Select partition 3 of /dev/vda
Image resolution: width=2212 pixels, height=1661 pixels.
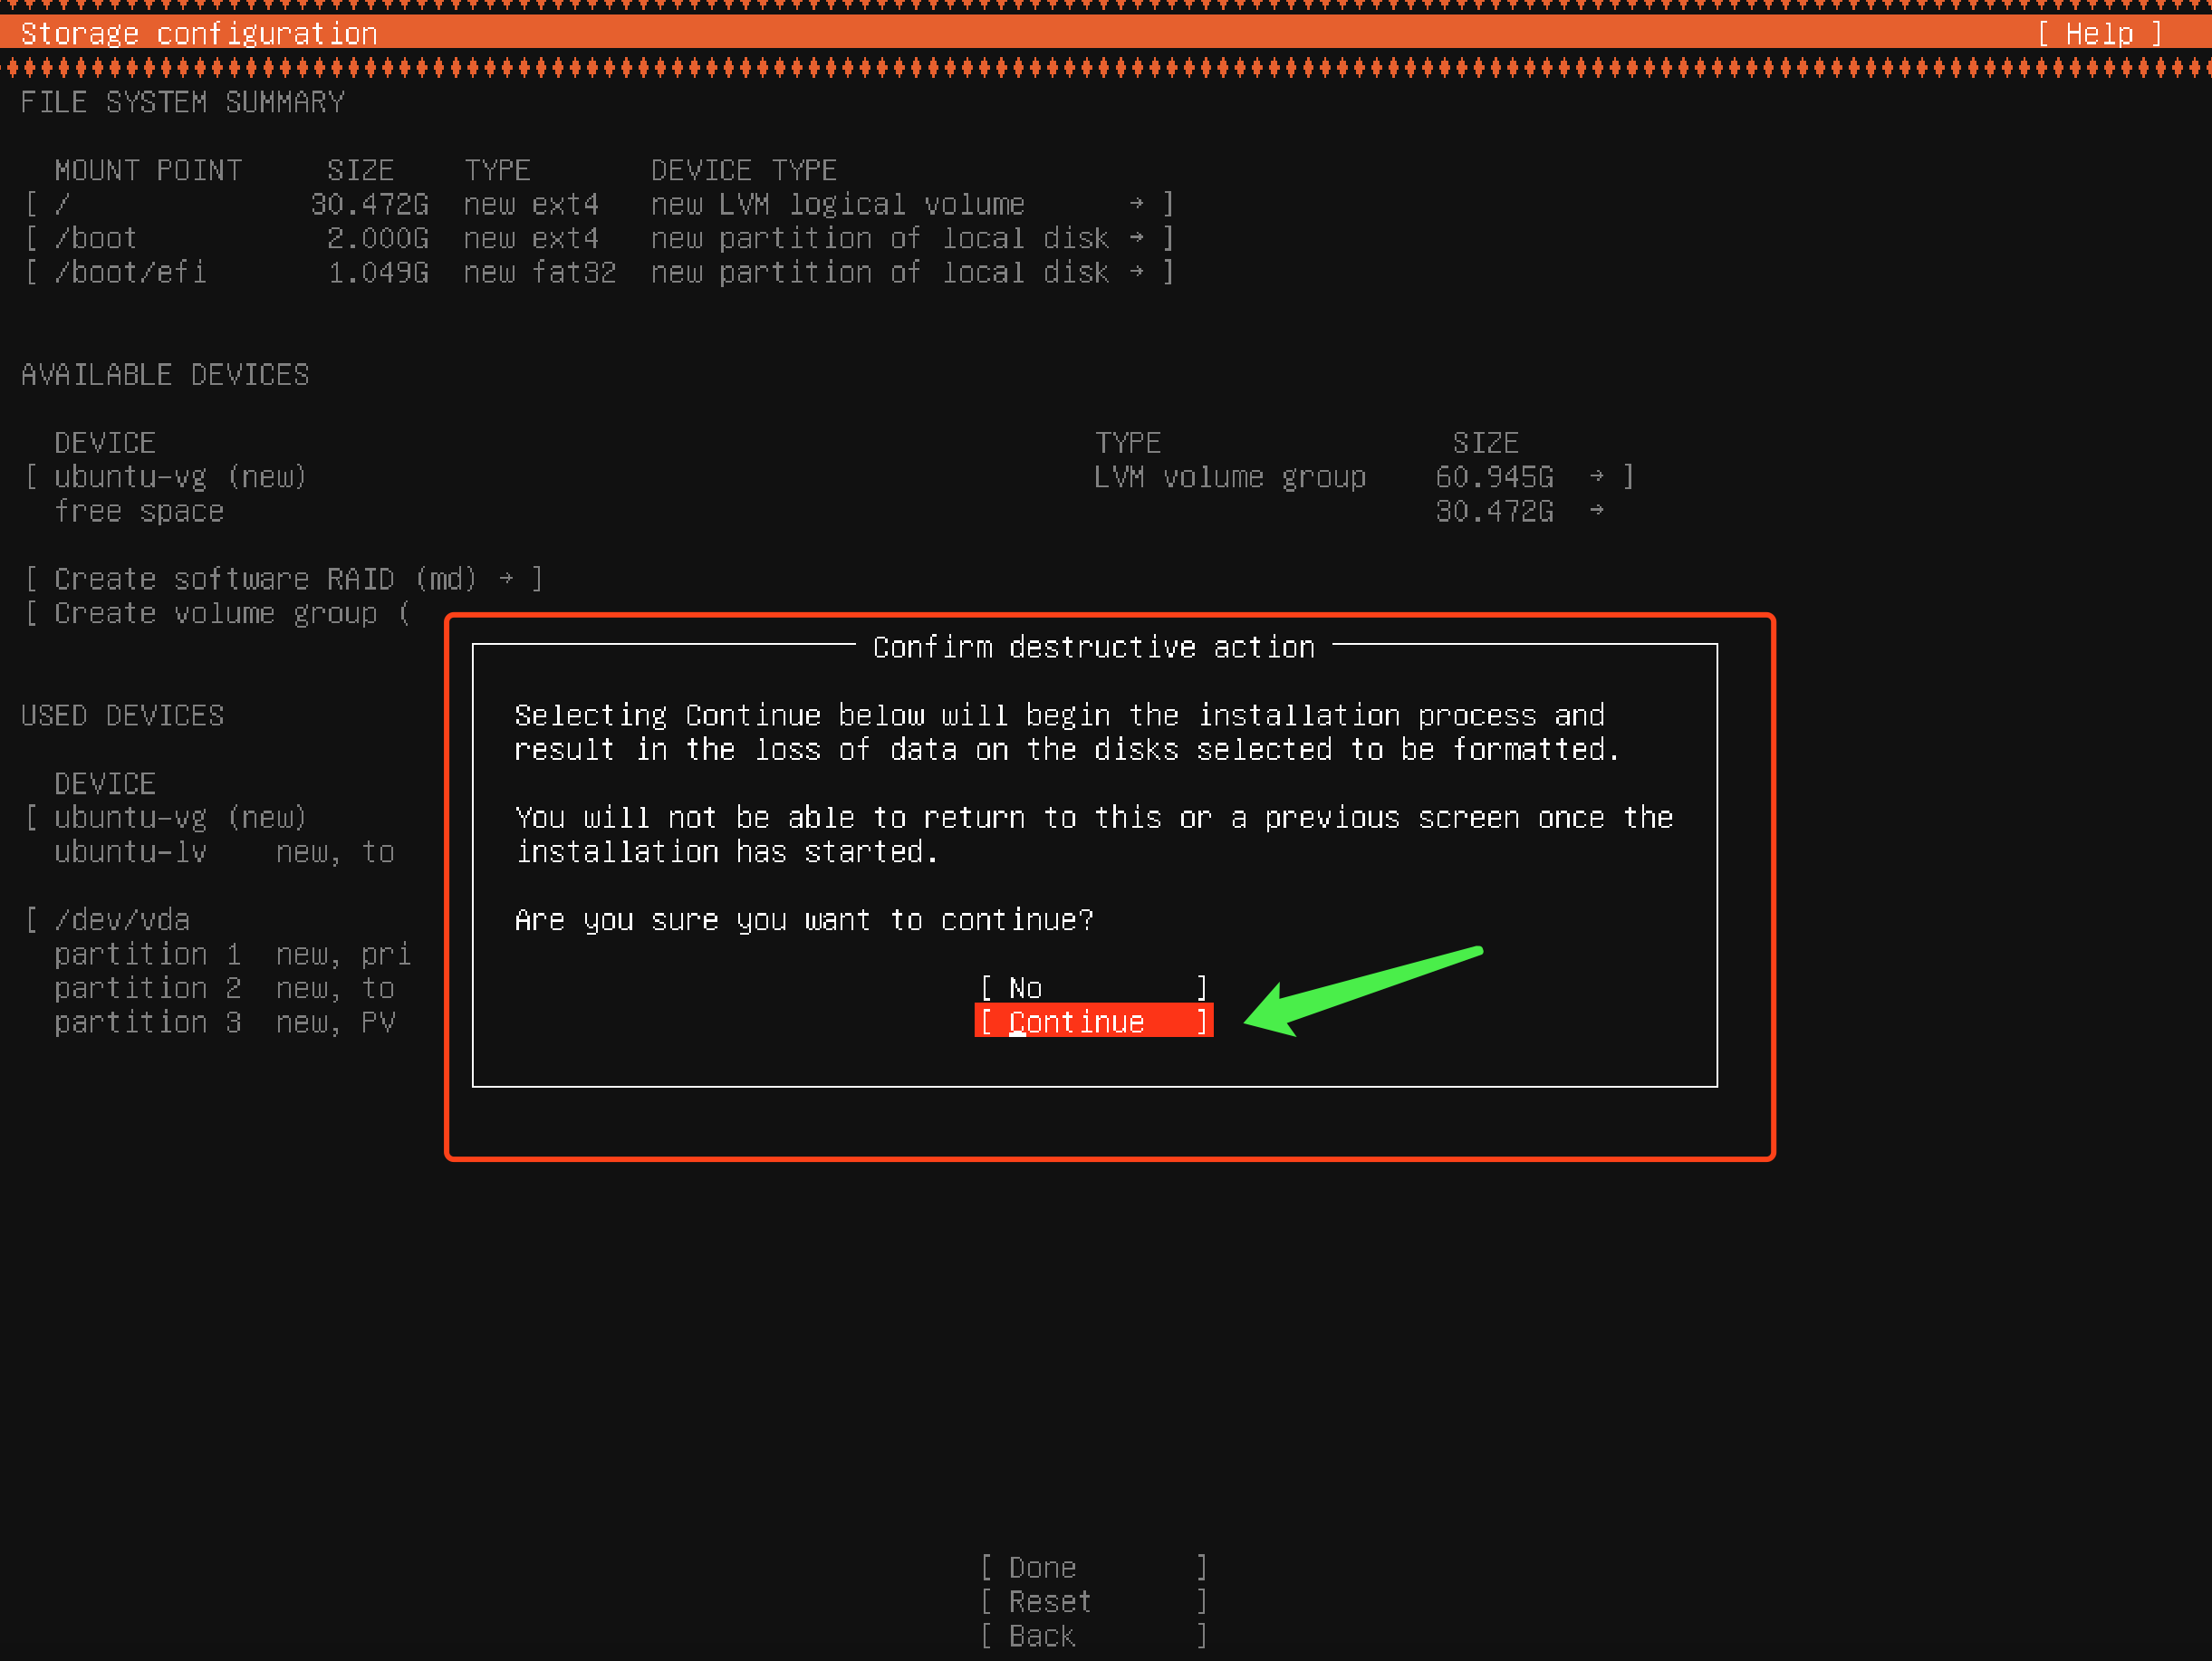click(x=225, y=1022)
